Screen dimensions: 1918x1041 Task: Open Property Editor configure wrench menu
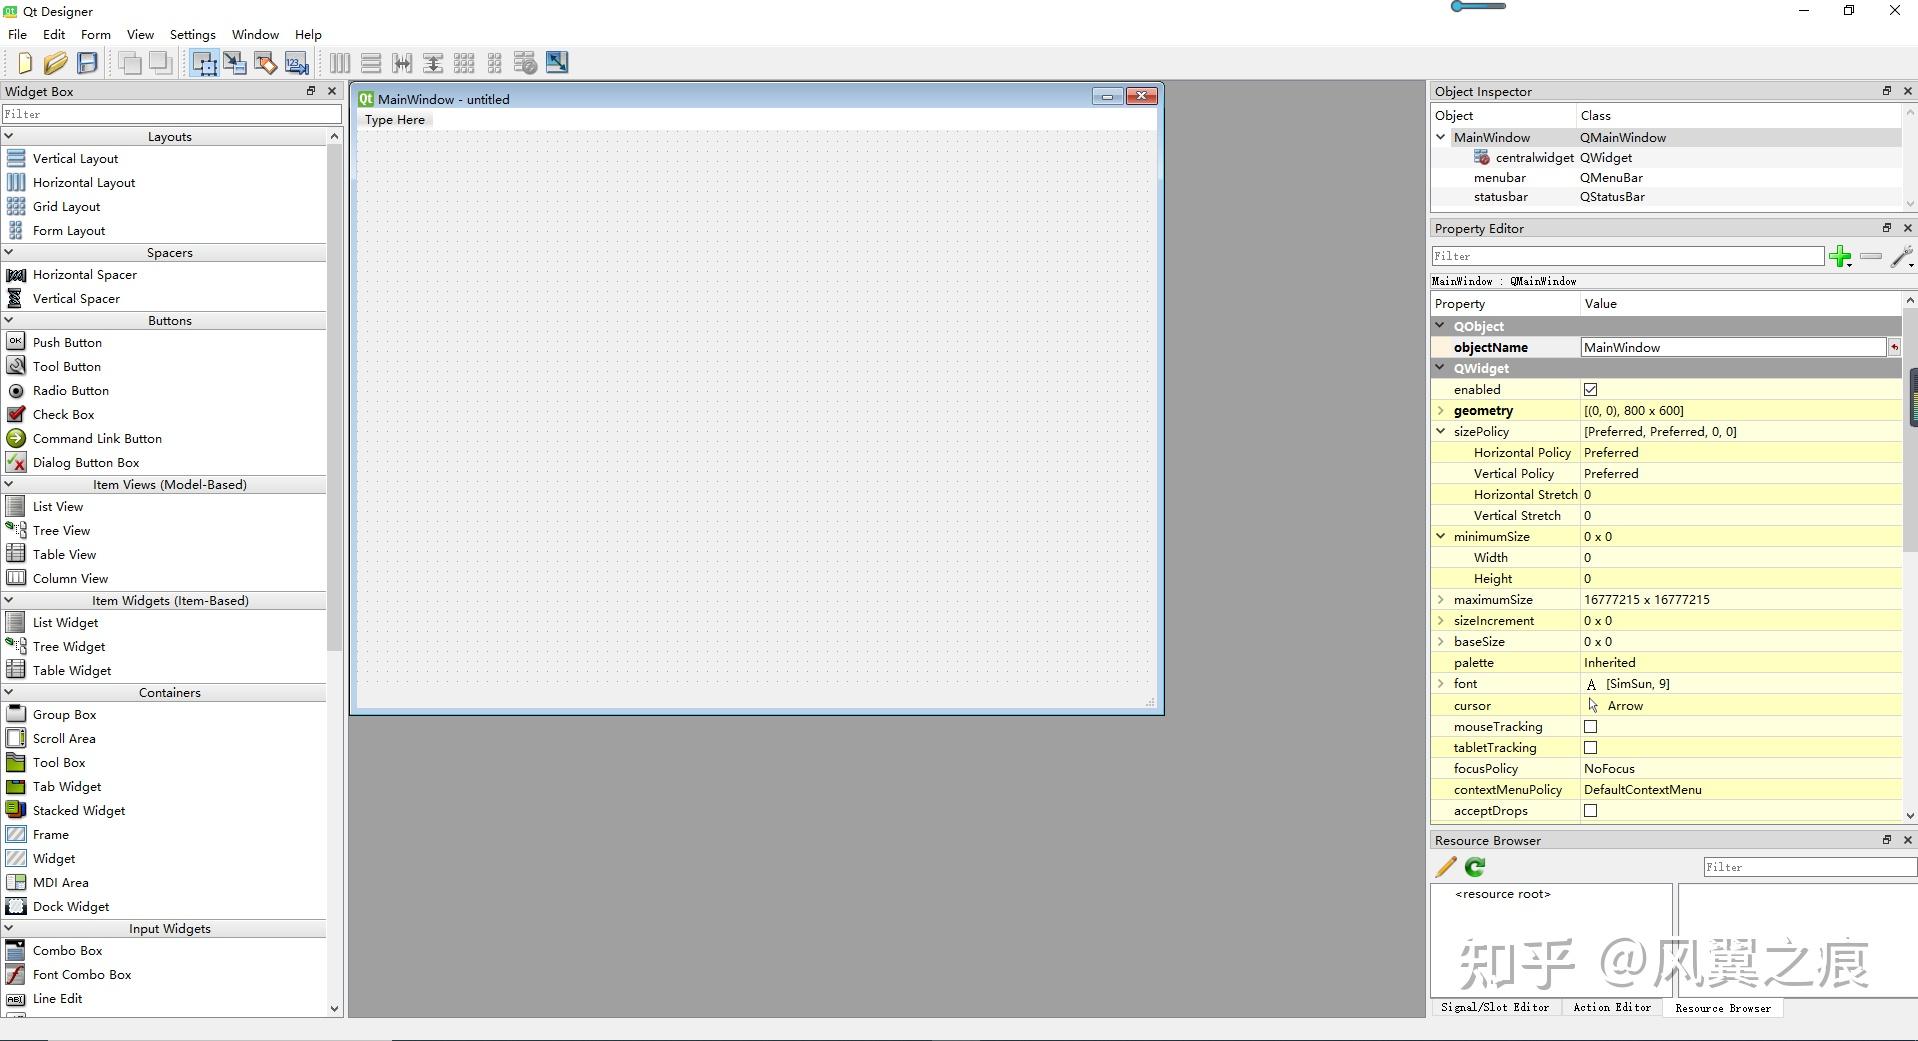(x=1902, y=257)
